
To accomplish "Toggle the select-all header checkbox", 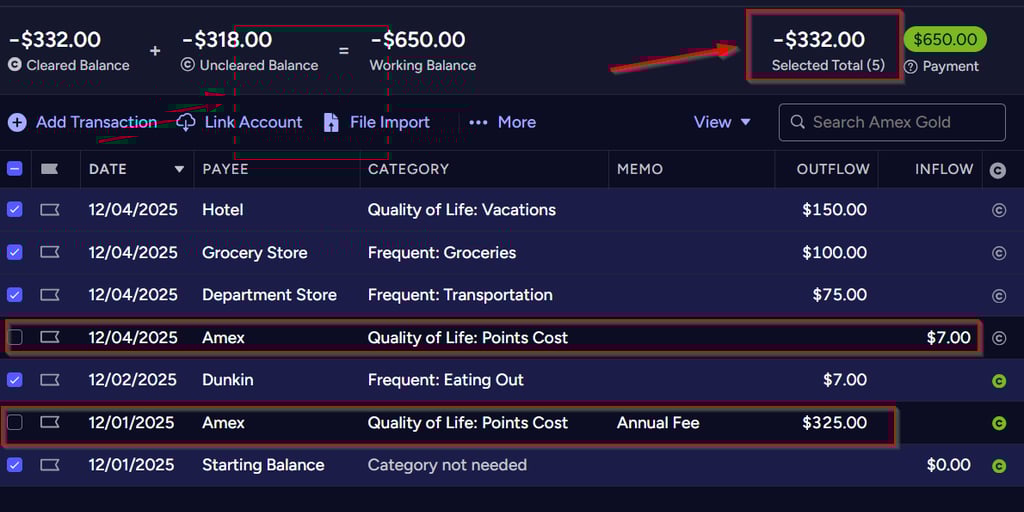I will 15,169.
